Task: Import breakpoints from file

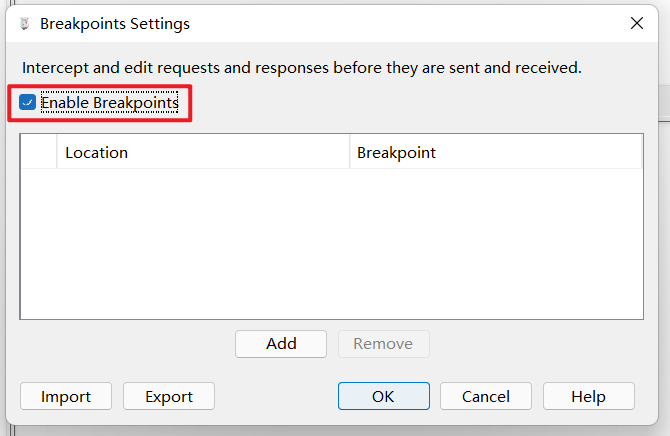Action: tap(66, 396)
